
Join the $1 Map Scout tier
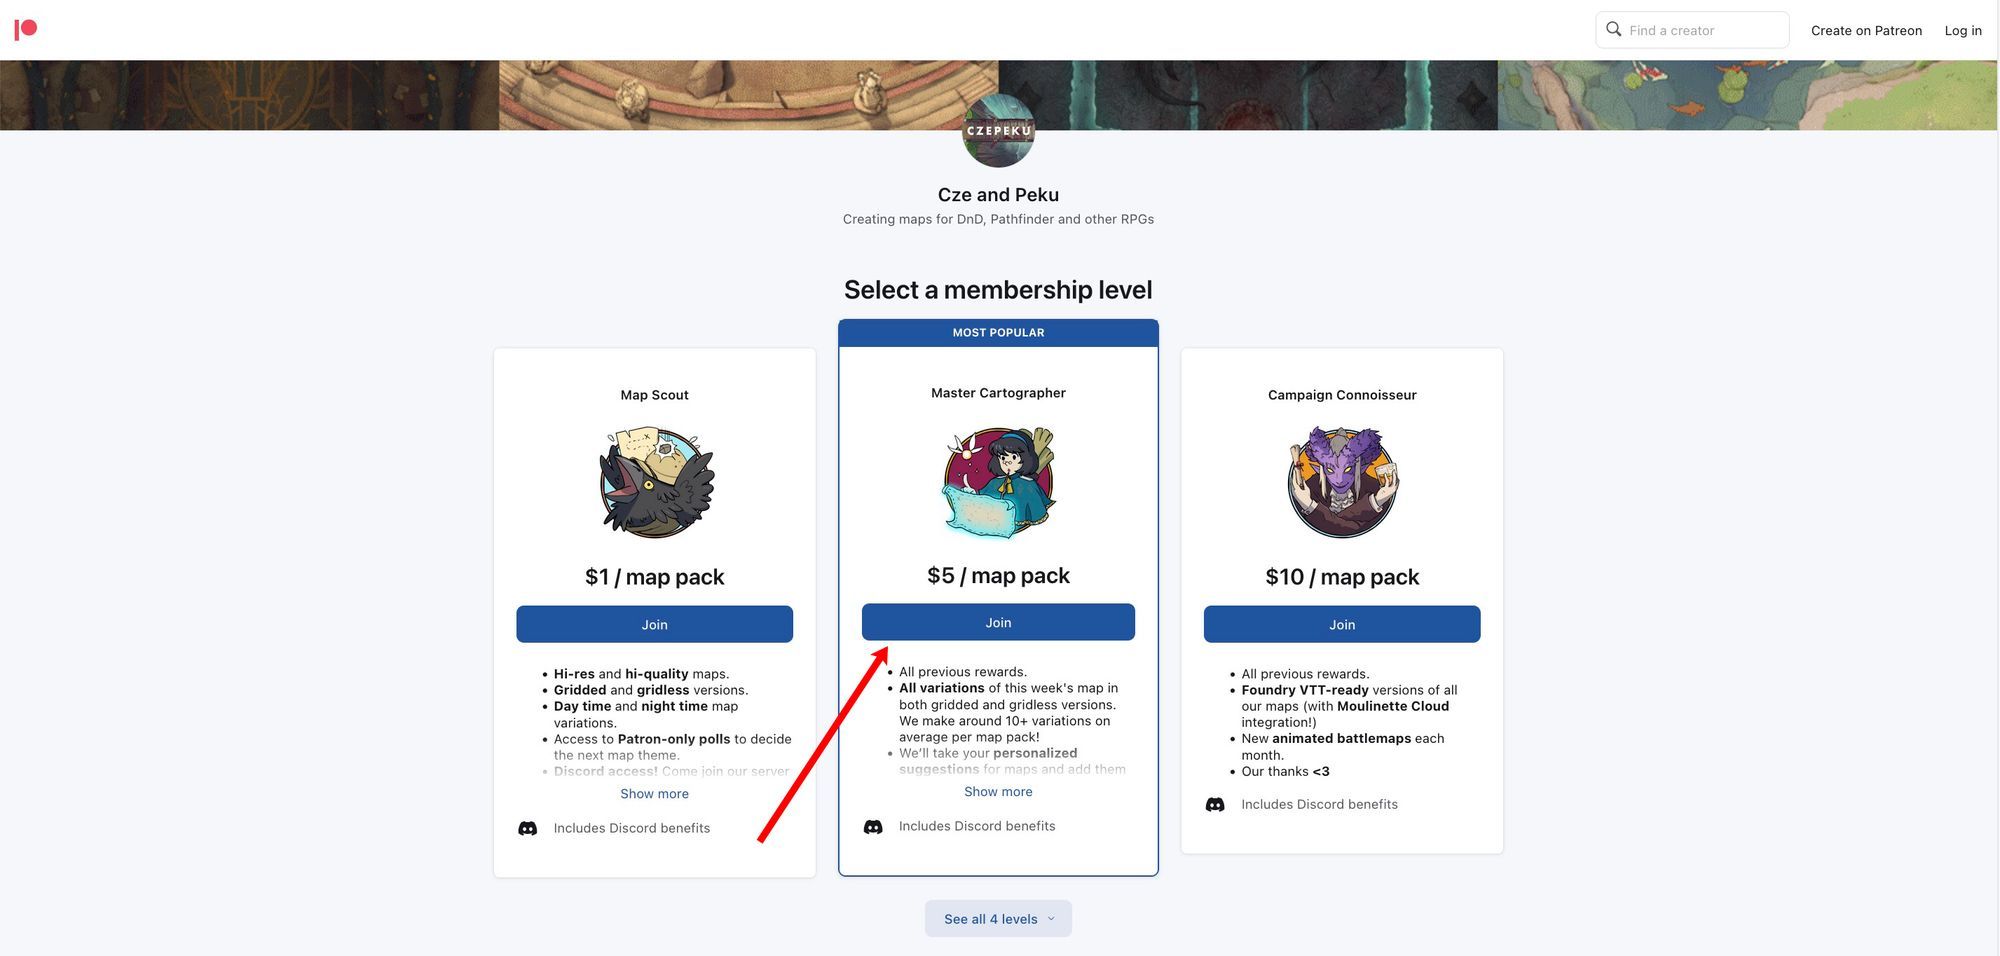point(654,623)
